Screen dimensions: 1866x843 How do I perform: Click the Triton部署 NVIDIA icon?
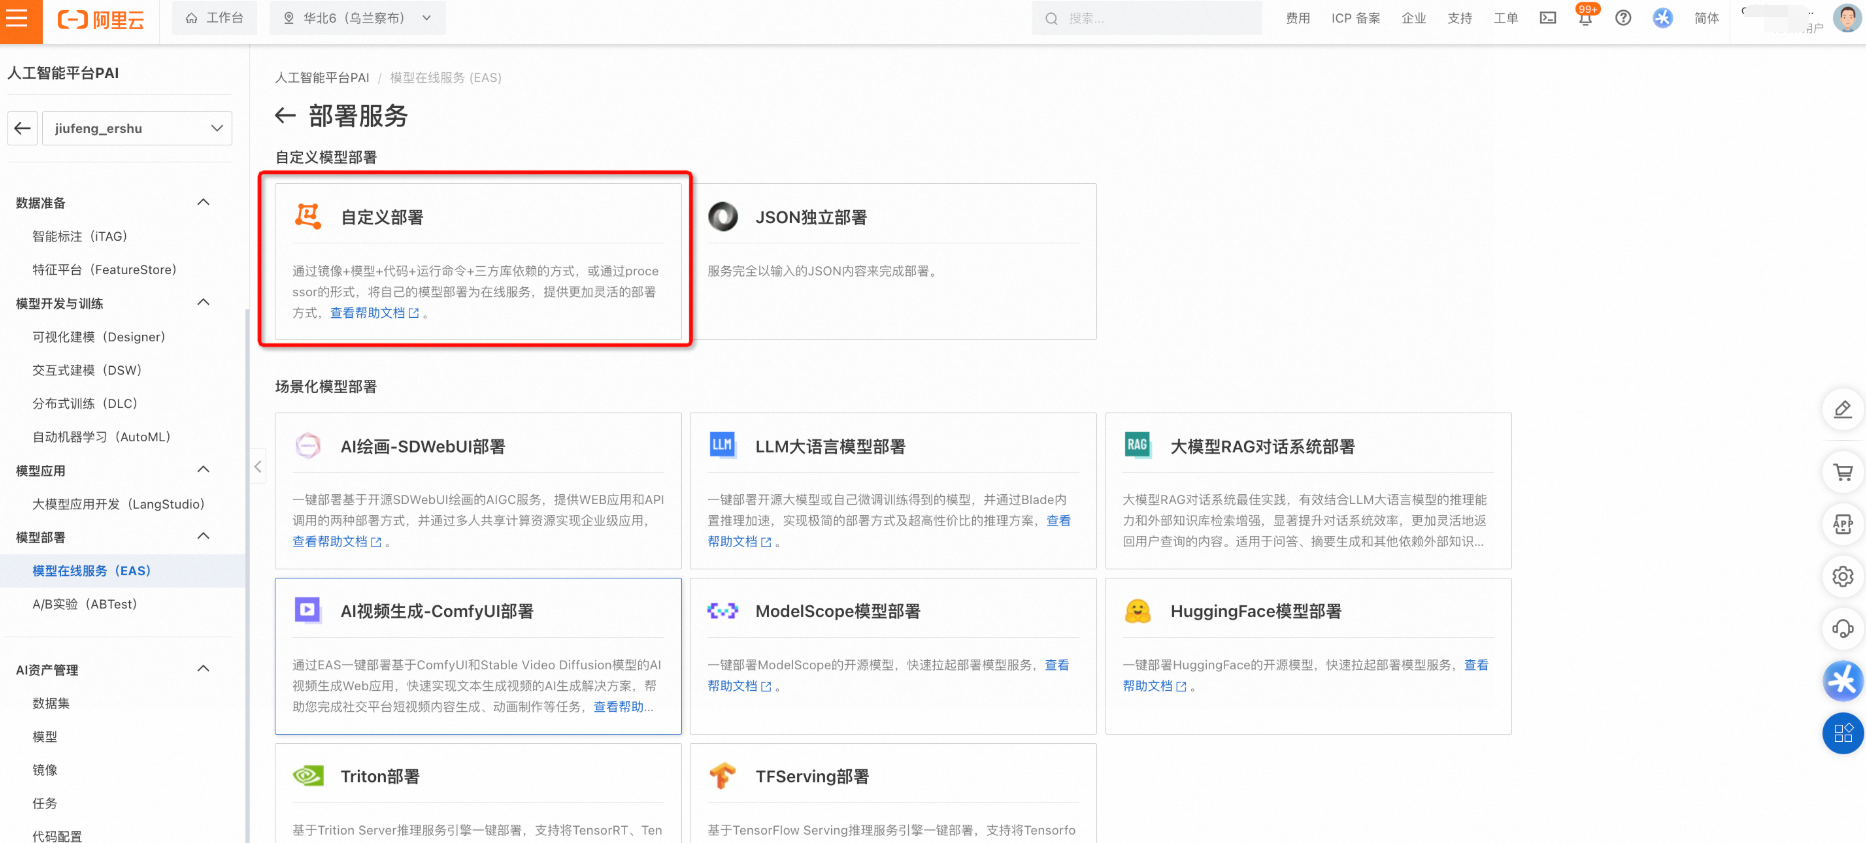[x=308, y=776]
